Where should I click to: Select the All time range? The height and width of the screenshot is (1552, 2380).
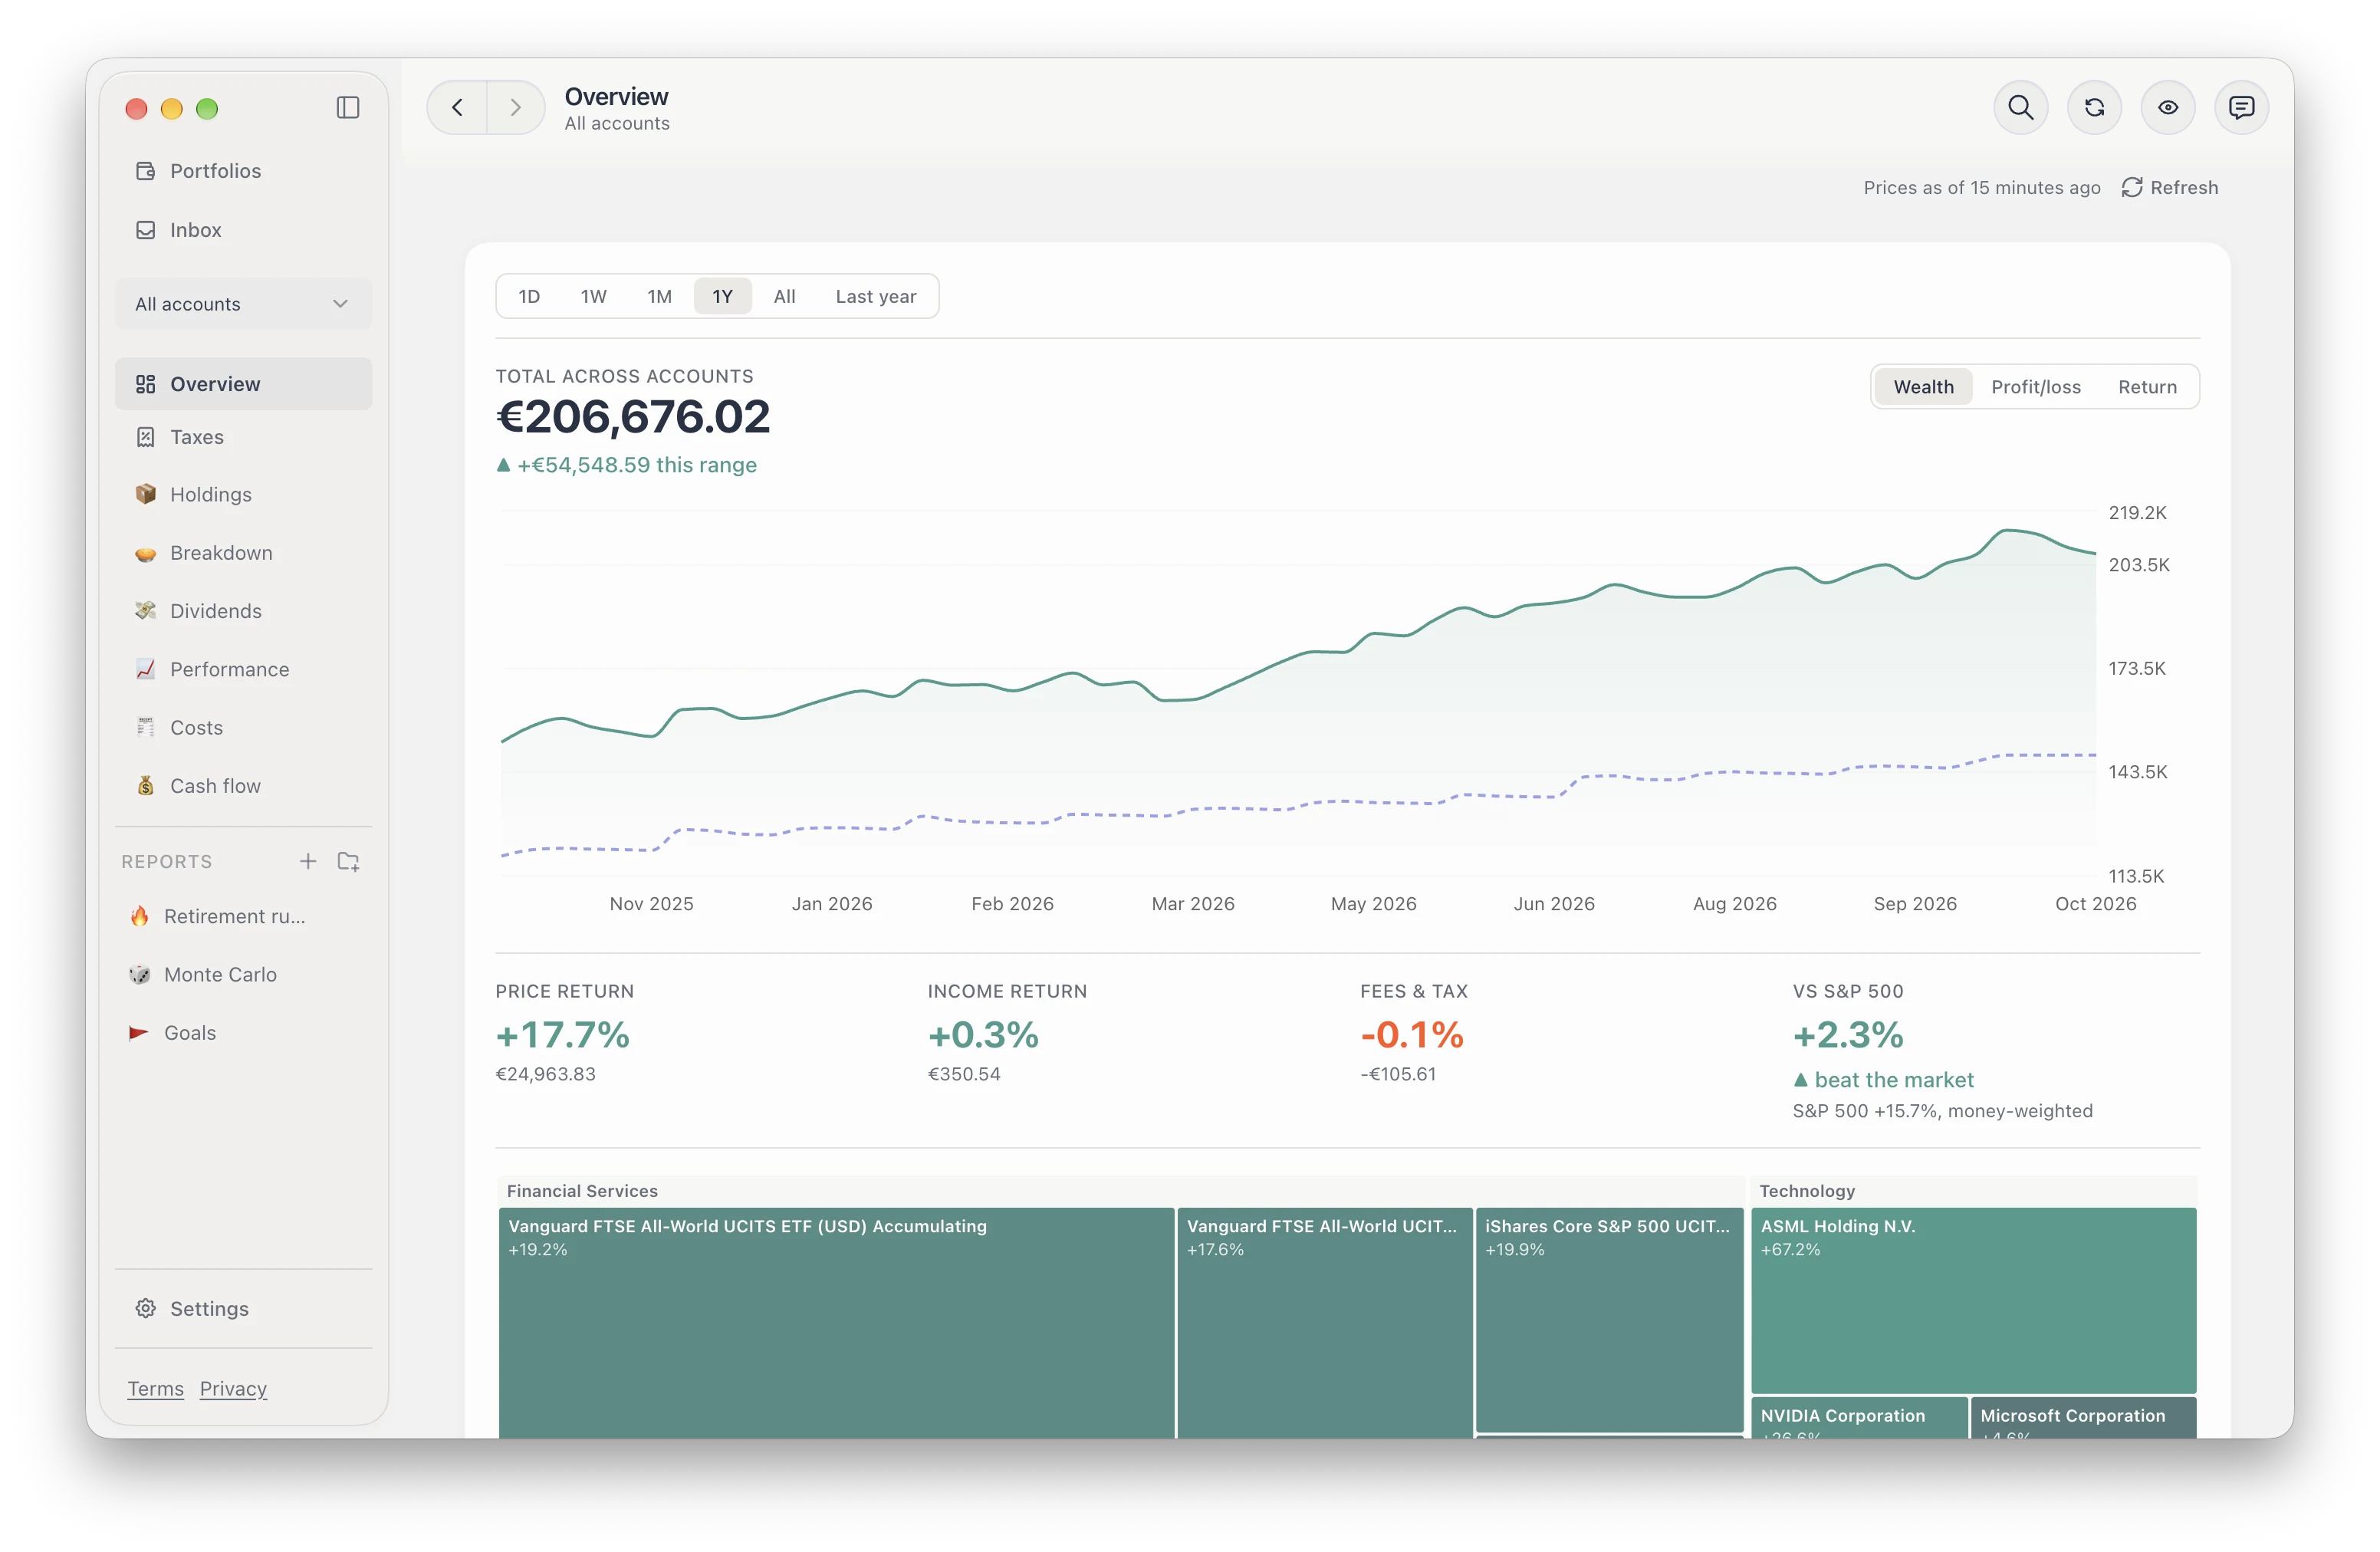pos(785,297)
